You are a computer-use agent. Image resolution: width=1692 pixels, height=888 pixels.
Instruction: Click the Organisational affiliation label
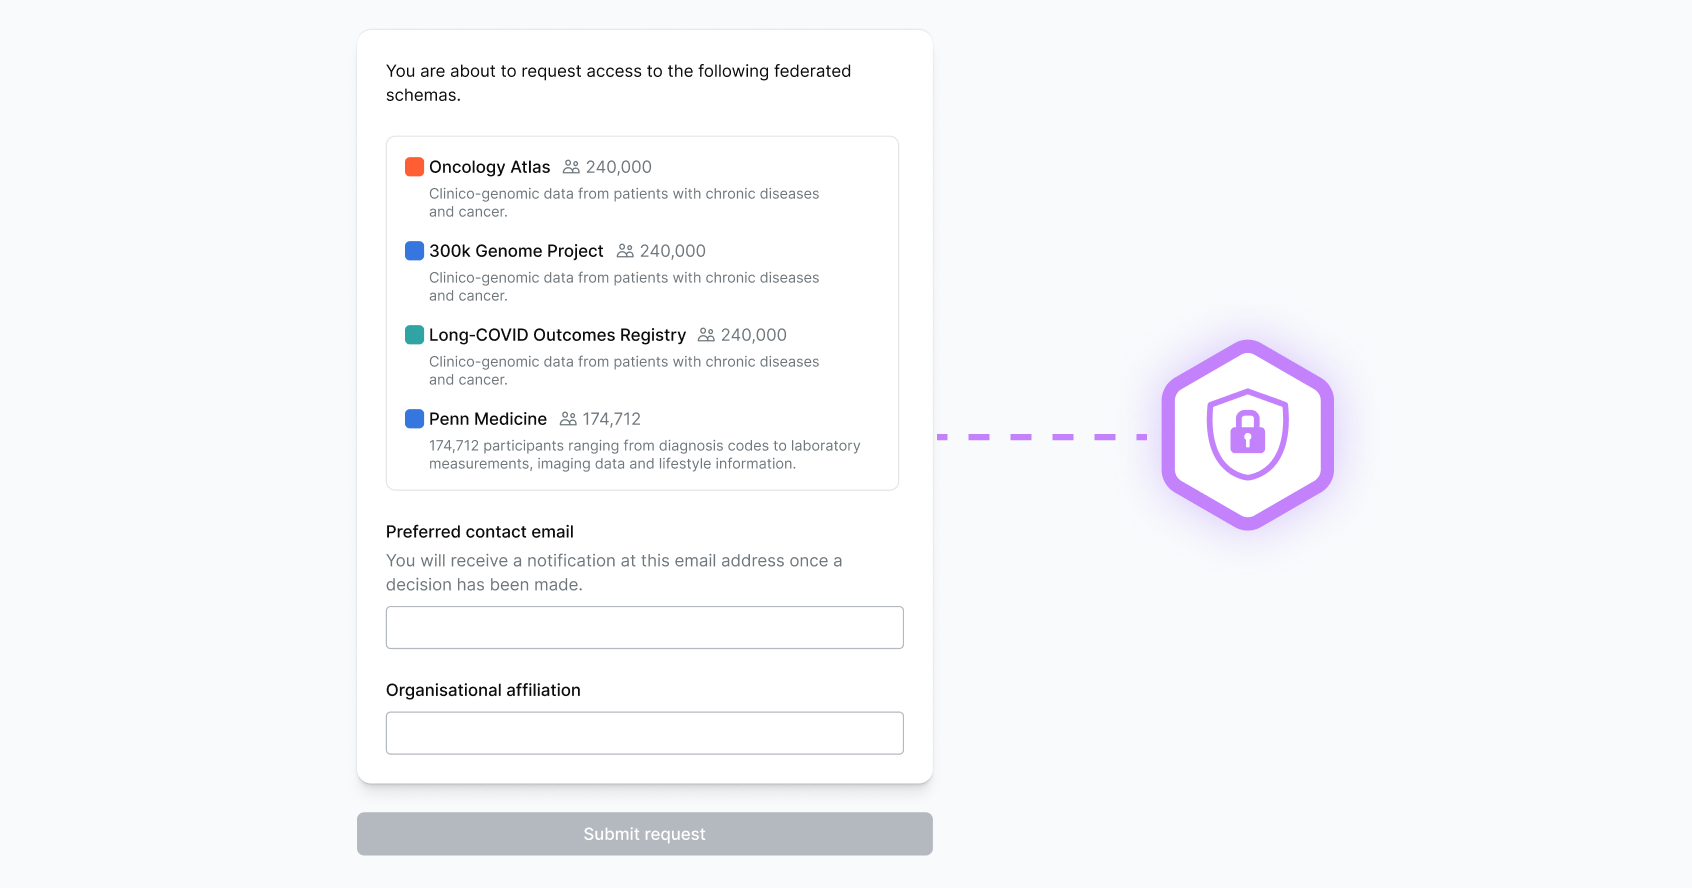tap(483, 690)
